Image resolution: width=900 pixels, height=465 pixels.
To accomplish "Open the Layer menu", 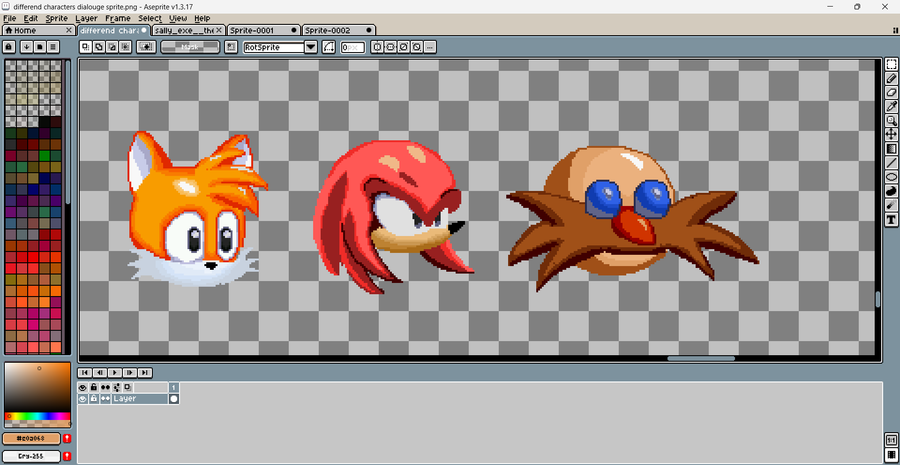I will point(86,18).
